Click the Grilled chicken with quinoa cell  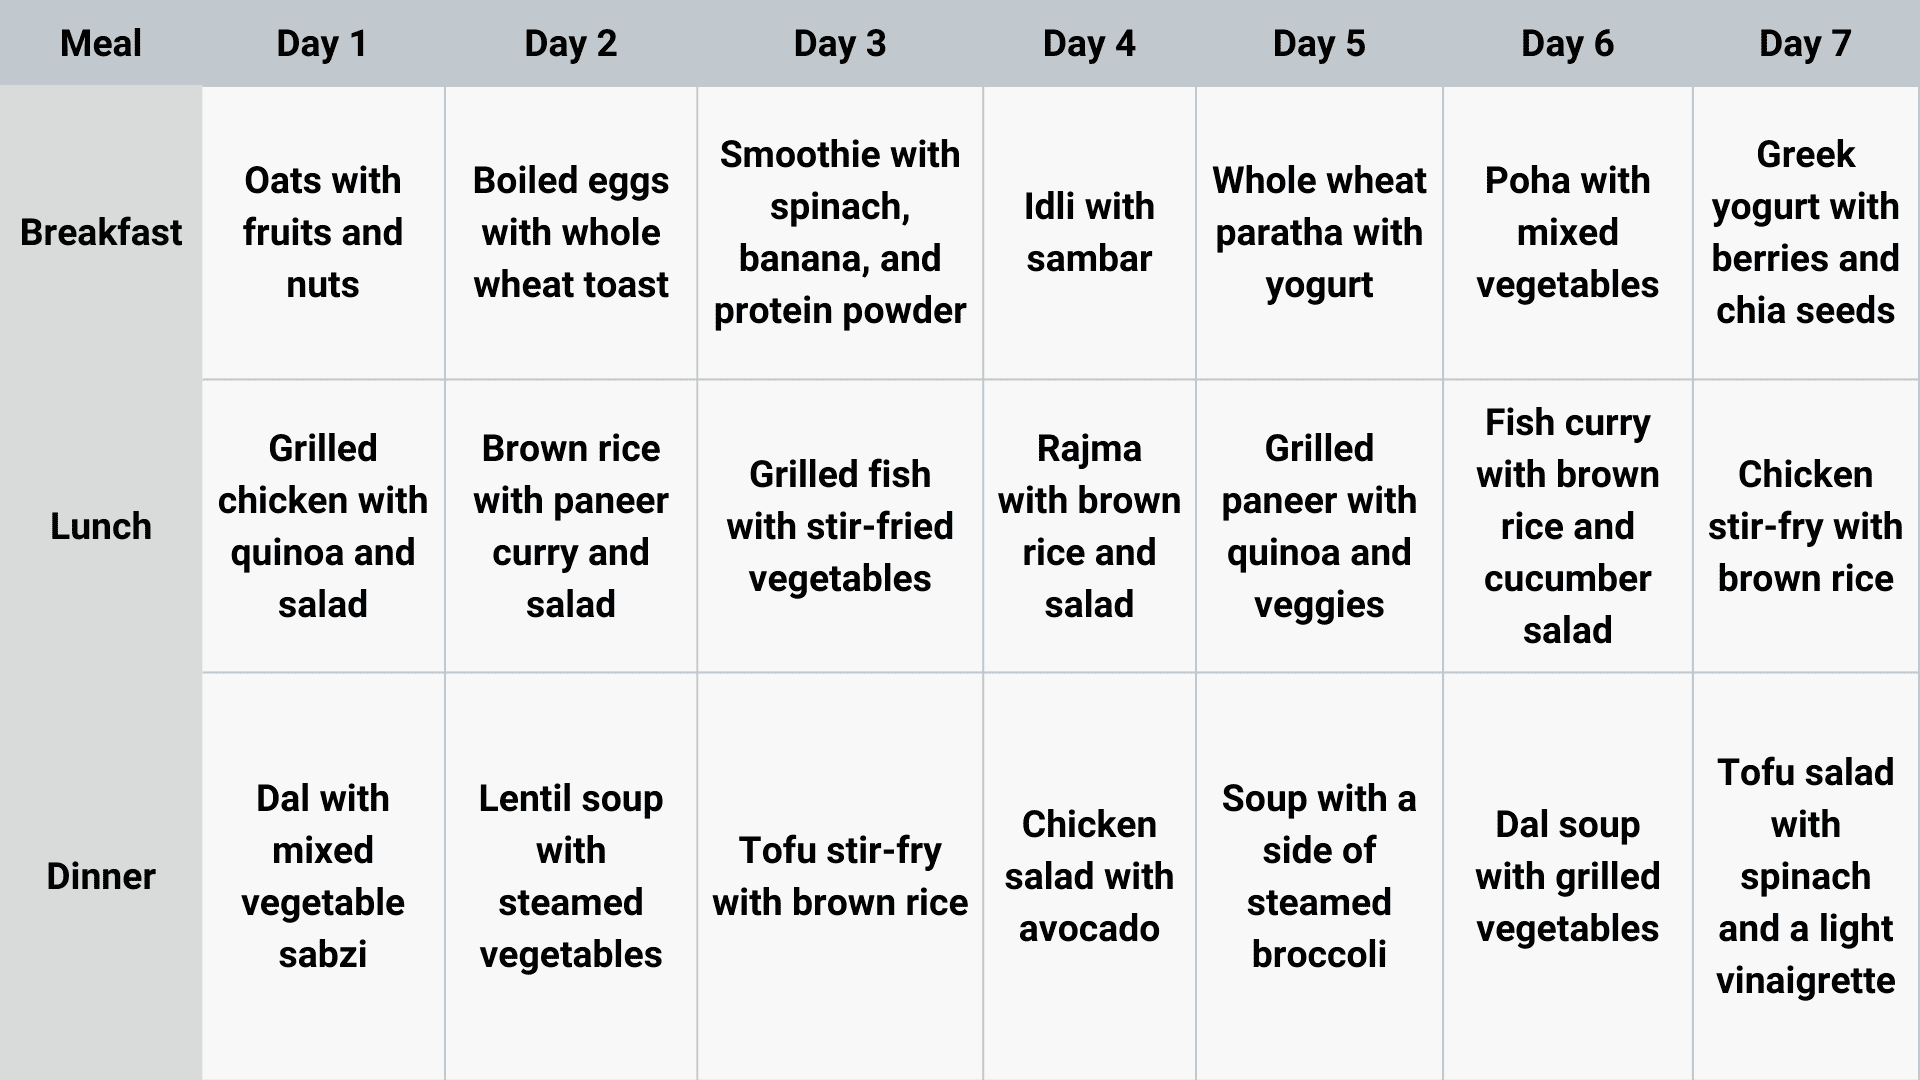coord(323,526)
